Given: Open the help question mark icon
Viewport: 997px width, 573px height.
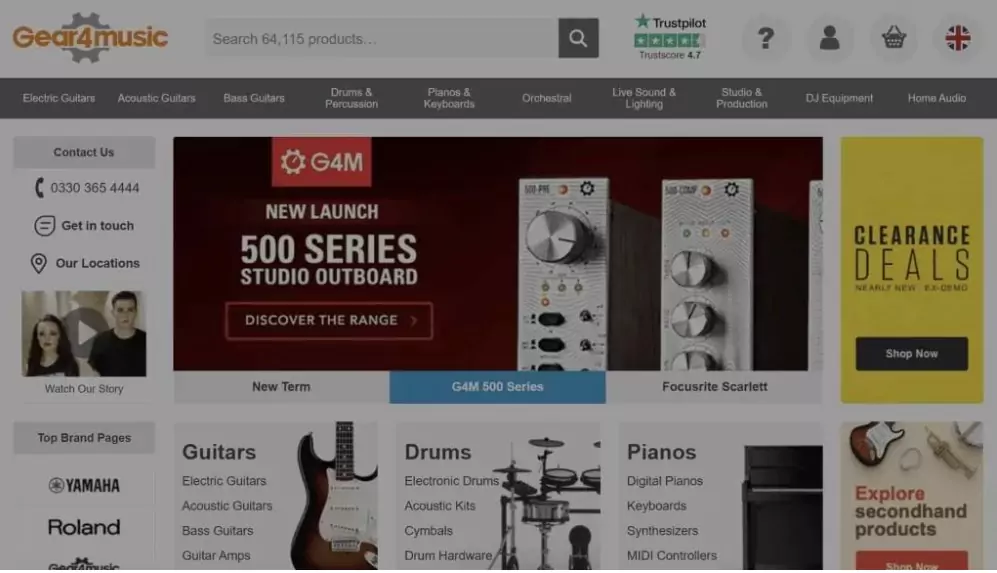Looking at the screenshot, I should click(766, 38).
